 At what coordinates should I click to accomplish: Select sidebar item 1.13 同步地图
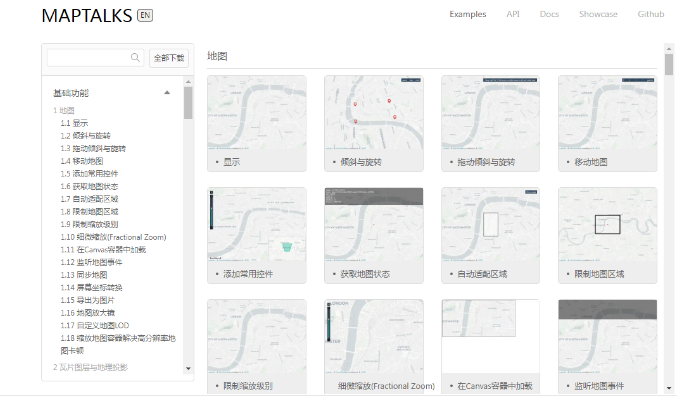point(84,275)
